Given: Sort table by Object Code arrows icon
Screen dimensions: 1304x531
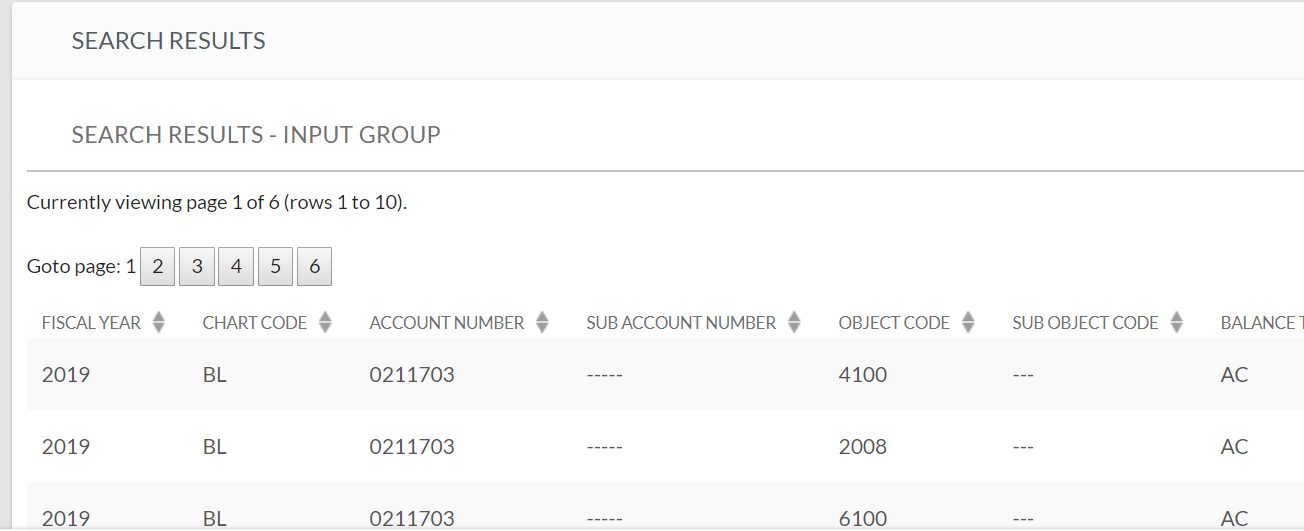Looking at the screenshot, I should pos(967,323).
